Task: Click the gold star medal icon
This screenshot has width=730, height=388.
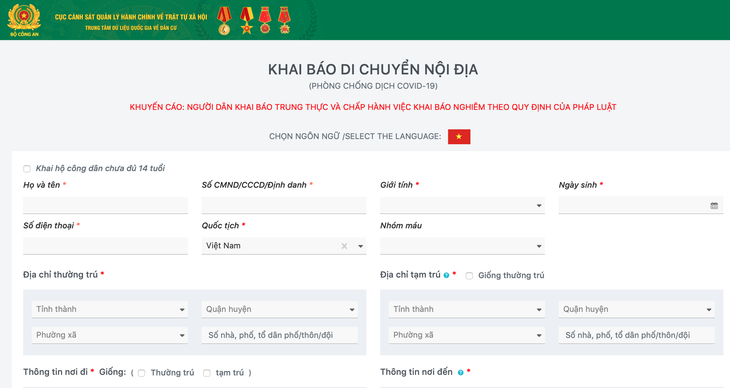Action: tap(246, 21)
